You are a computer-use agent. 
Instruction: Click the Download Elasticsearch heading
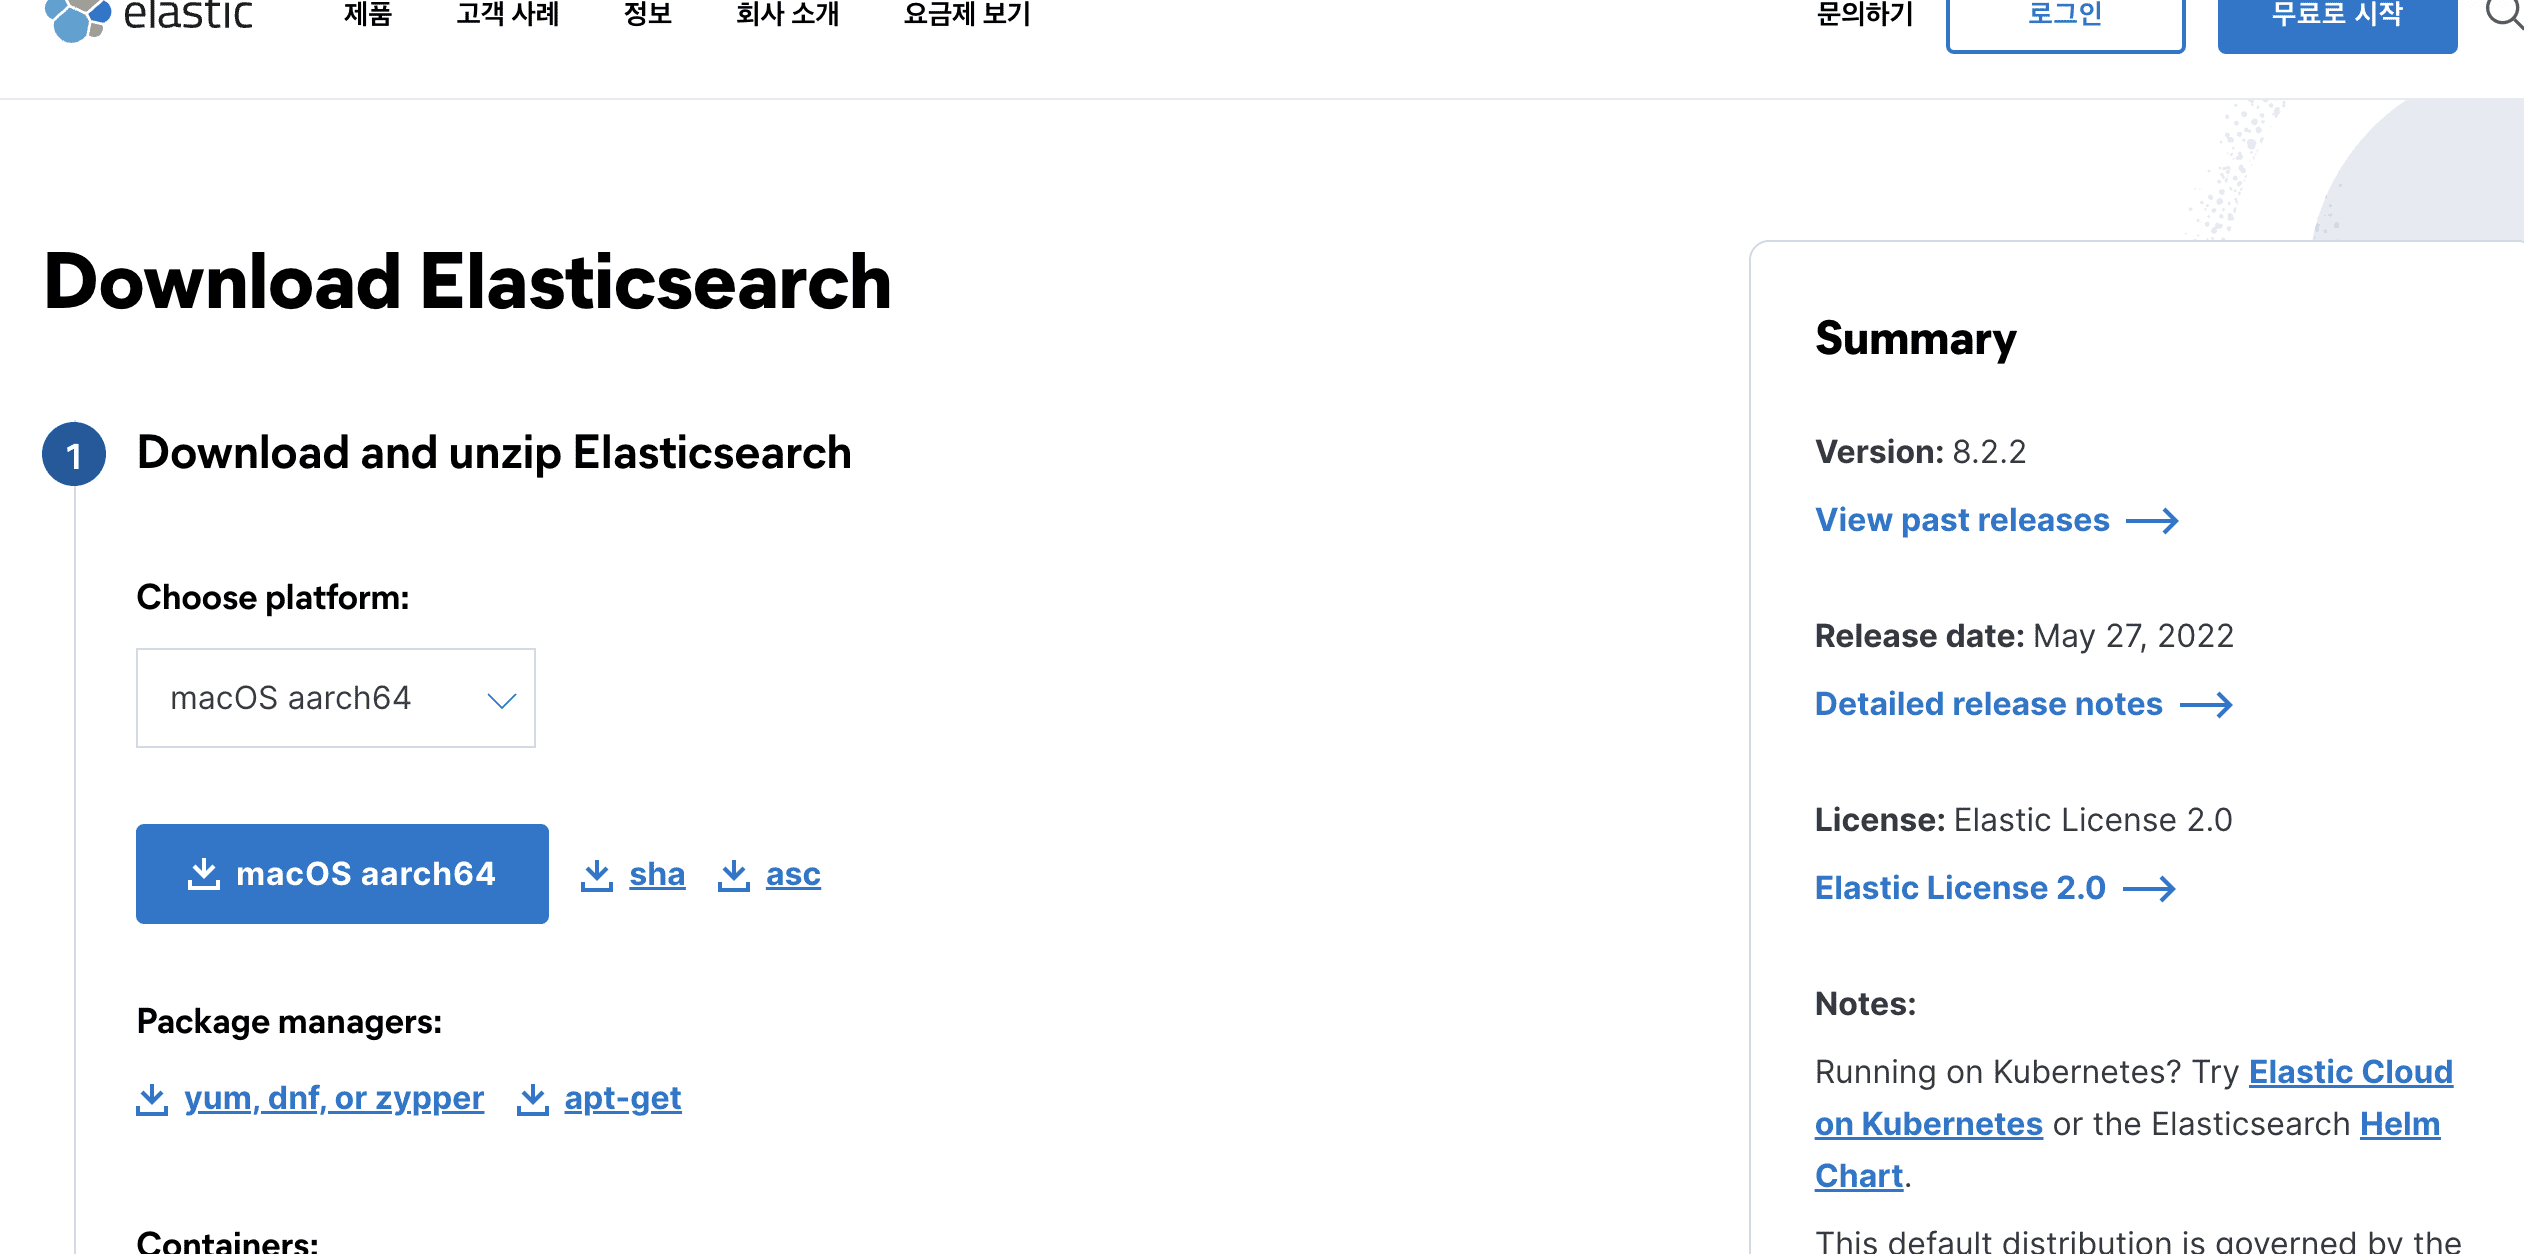(467, 281)
